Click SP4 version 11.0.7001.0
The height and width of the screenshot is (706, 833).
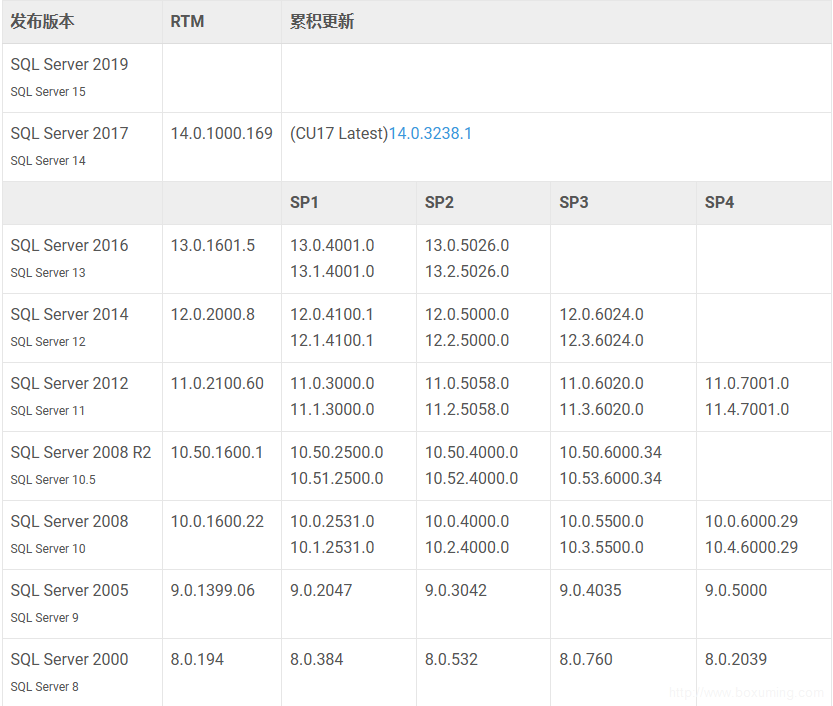click(x=747, y=384)
